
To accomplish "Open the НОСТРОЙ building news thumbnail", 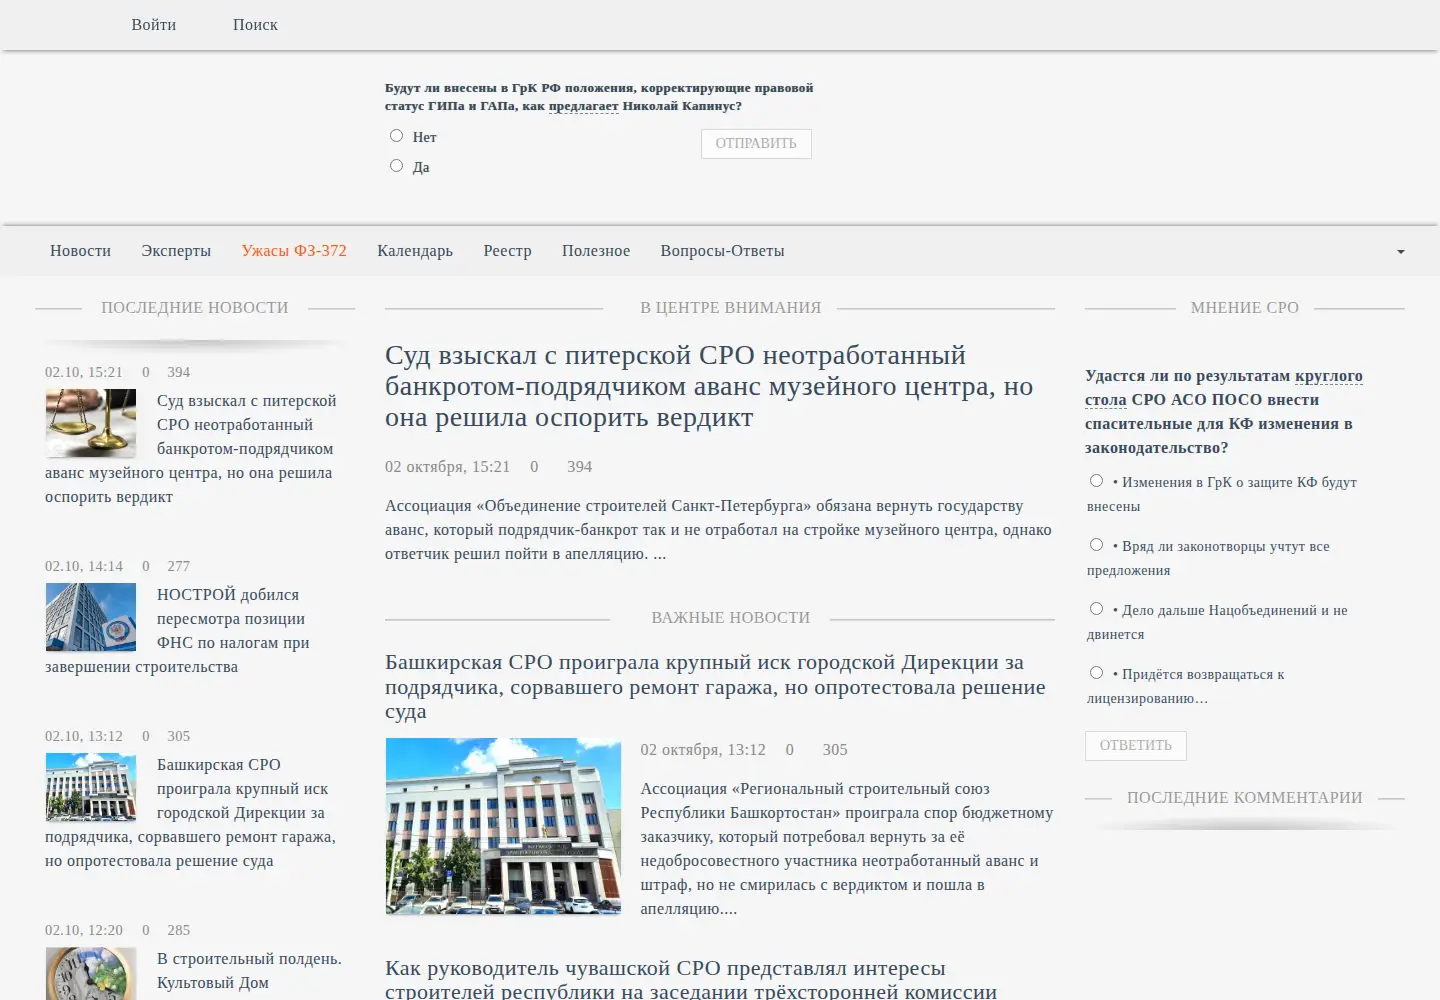I will (x=91, y=618).
